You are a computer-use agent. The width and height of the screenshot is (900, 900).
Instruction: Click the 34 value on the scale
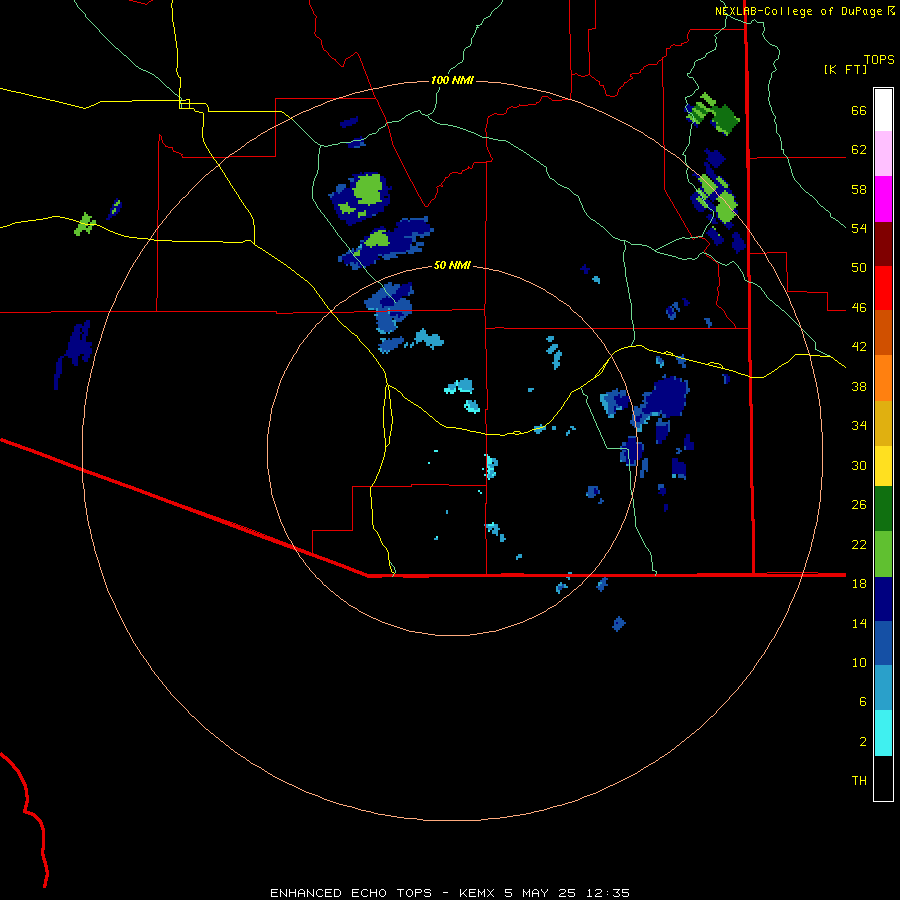(x=859, y=425)
